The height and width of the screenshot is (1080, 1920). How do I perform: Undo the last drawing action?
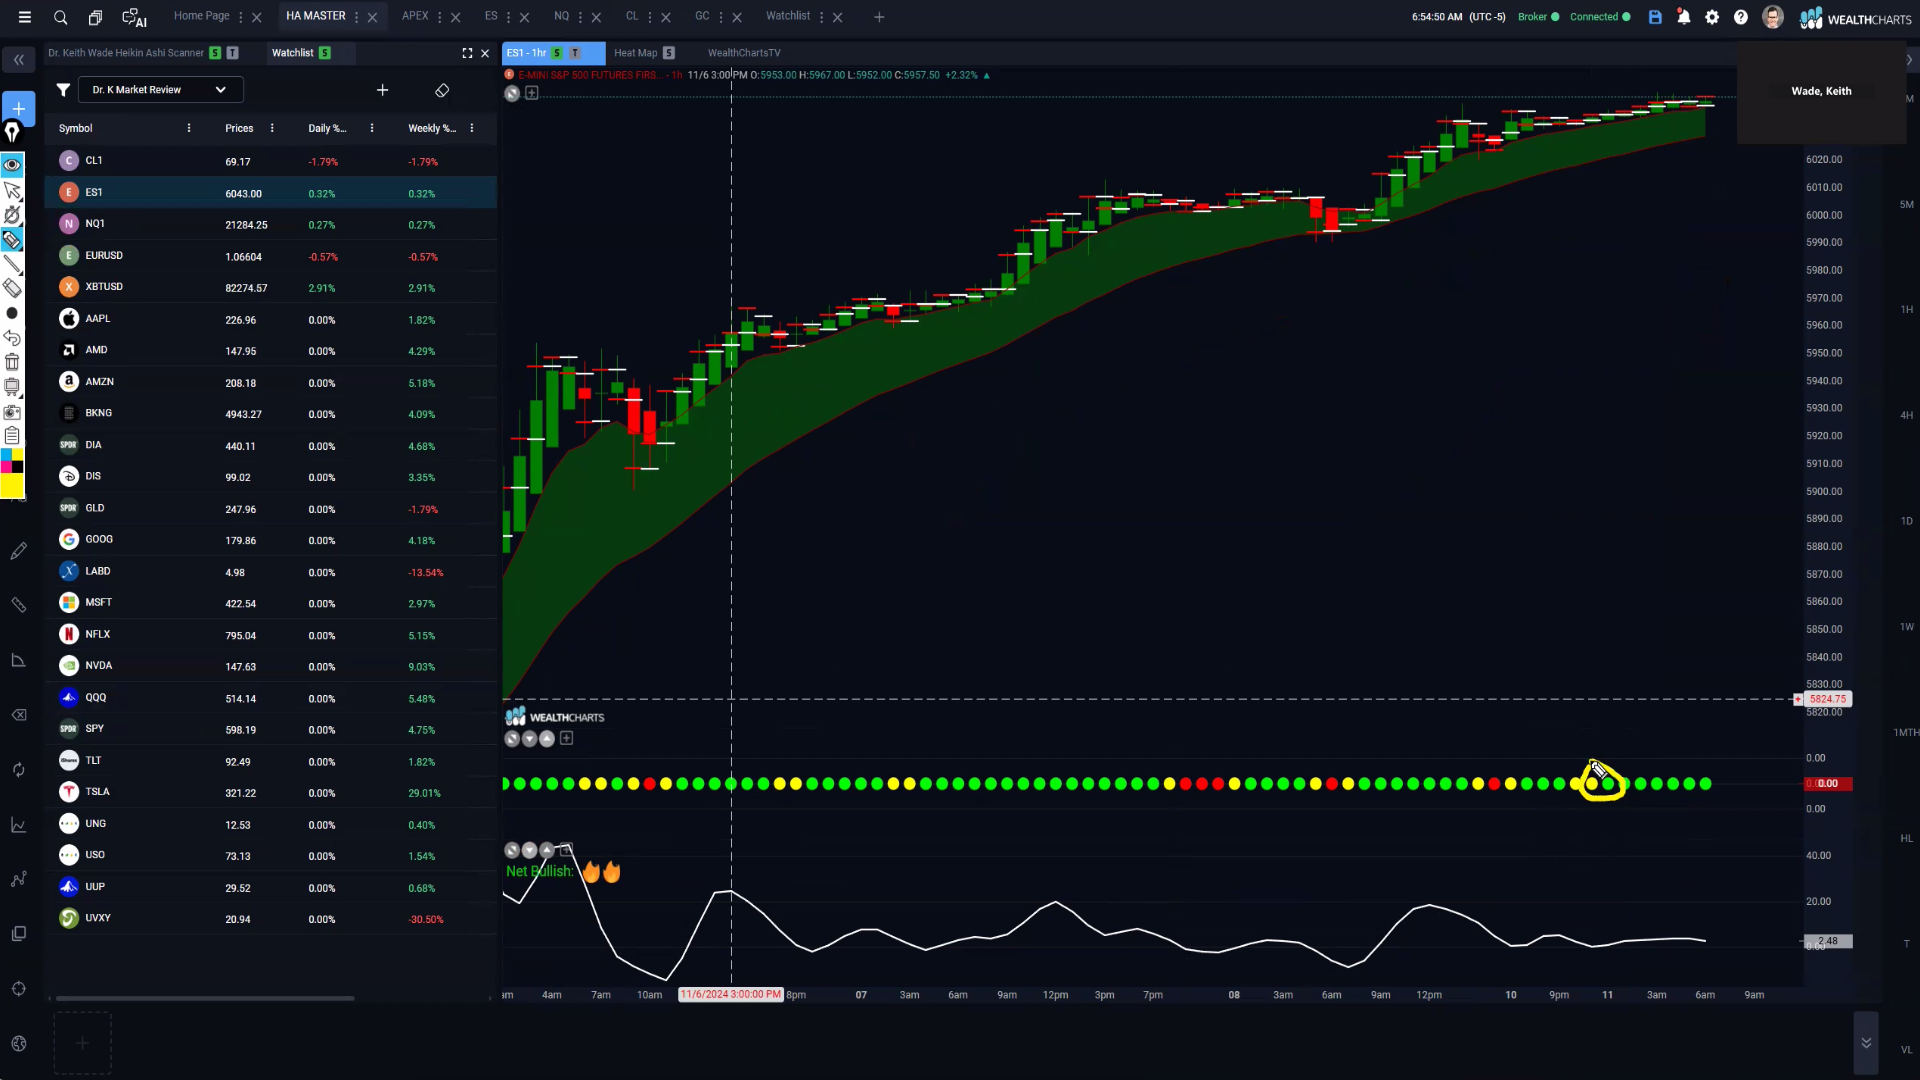click(12, 338)
